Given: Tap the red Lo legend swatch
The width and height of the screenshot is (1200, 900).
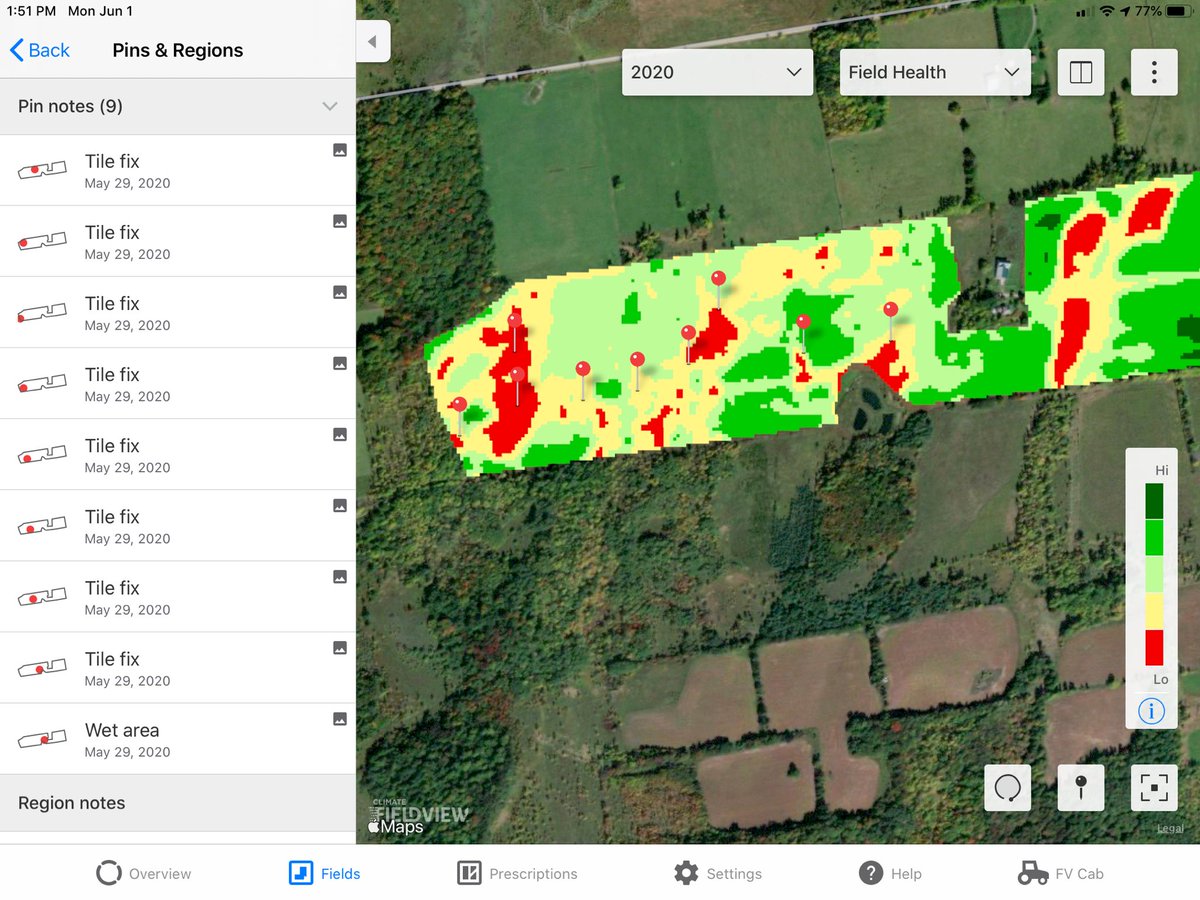Looking at the screenshot, I should [1154, 647].
